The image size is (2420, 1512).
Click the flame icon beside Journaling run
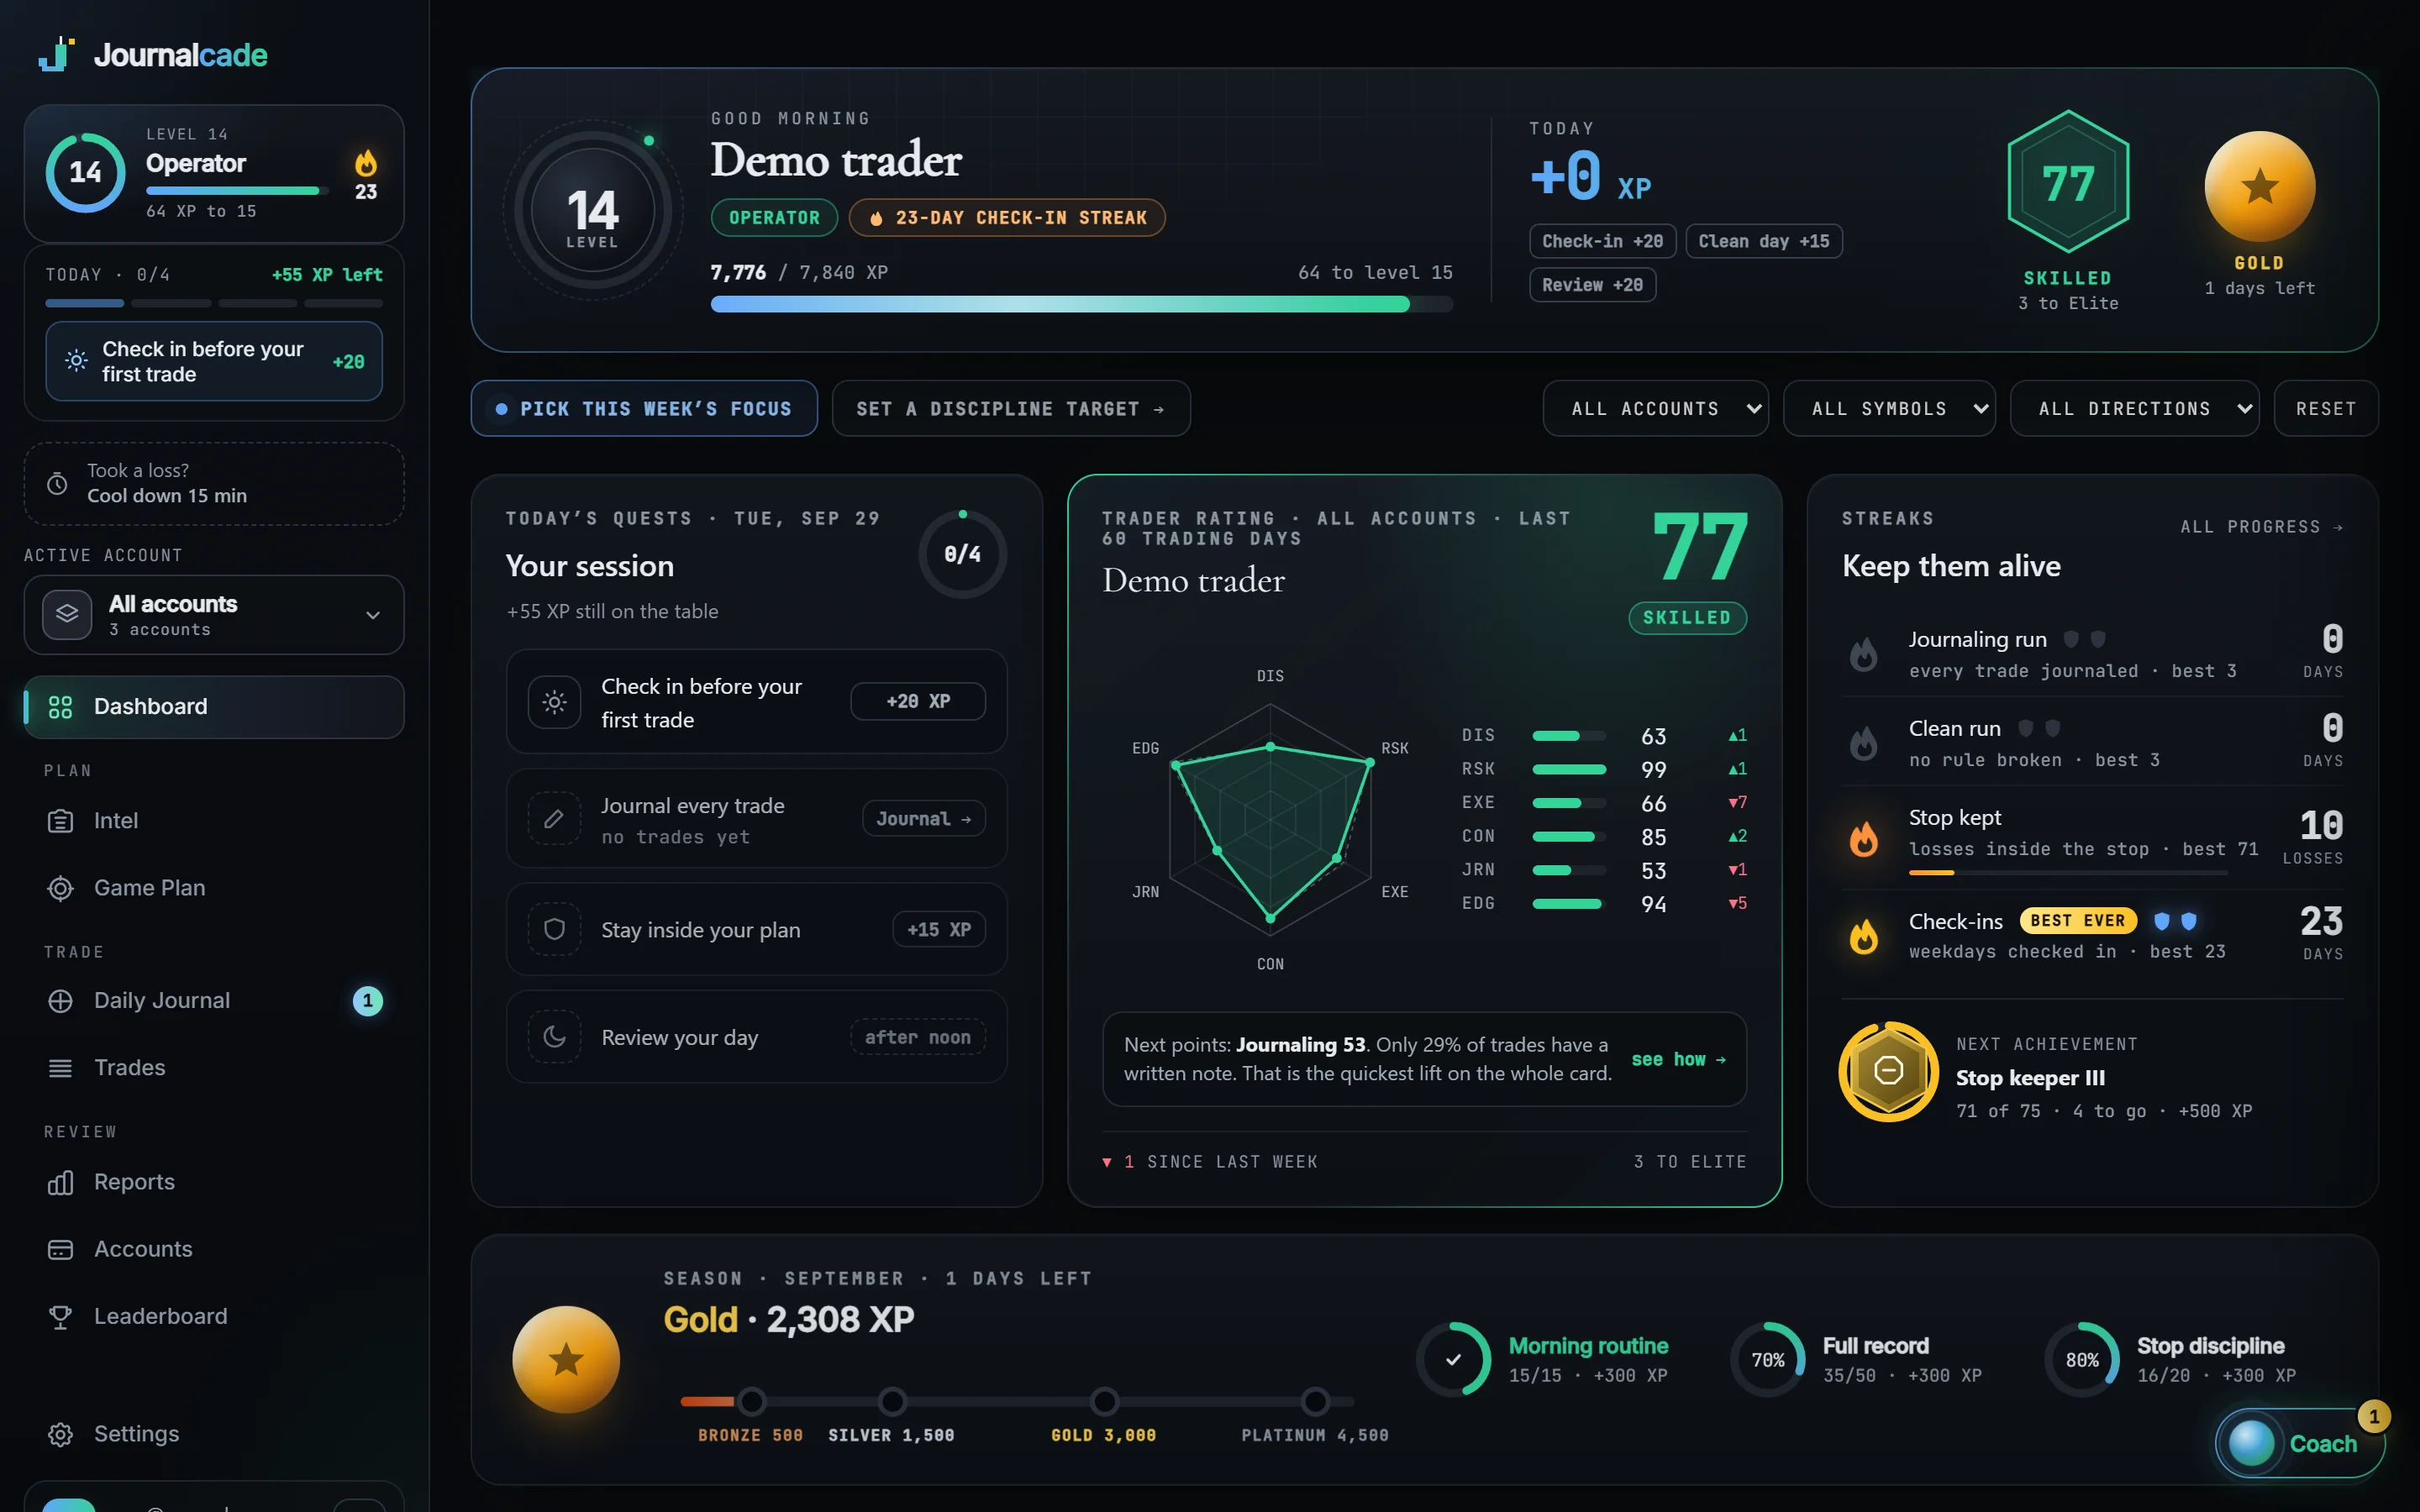pyautogui.click(x=1864, y=654)
